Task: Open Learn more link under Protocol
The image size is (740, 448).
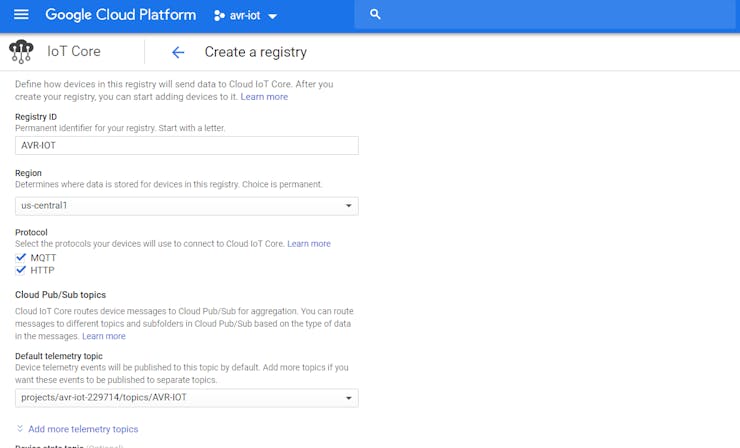Action: [x=309, y=244]
